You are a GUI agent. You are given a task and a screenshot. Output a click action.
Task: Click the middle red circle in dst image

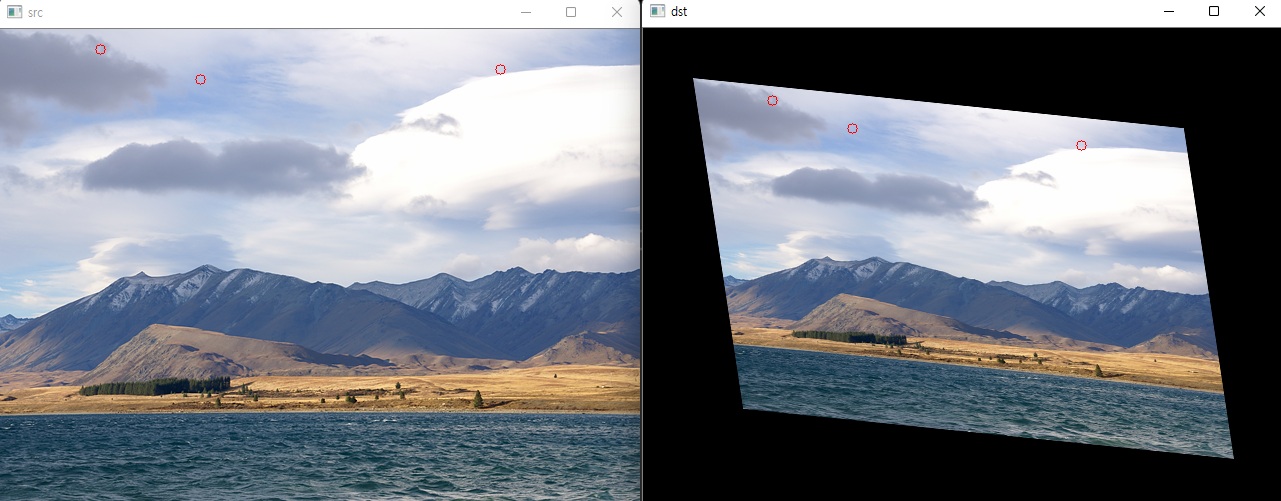tap(852, 128)
